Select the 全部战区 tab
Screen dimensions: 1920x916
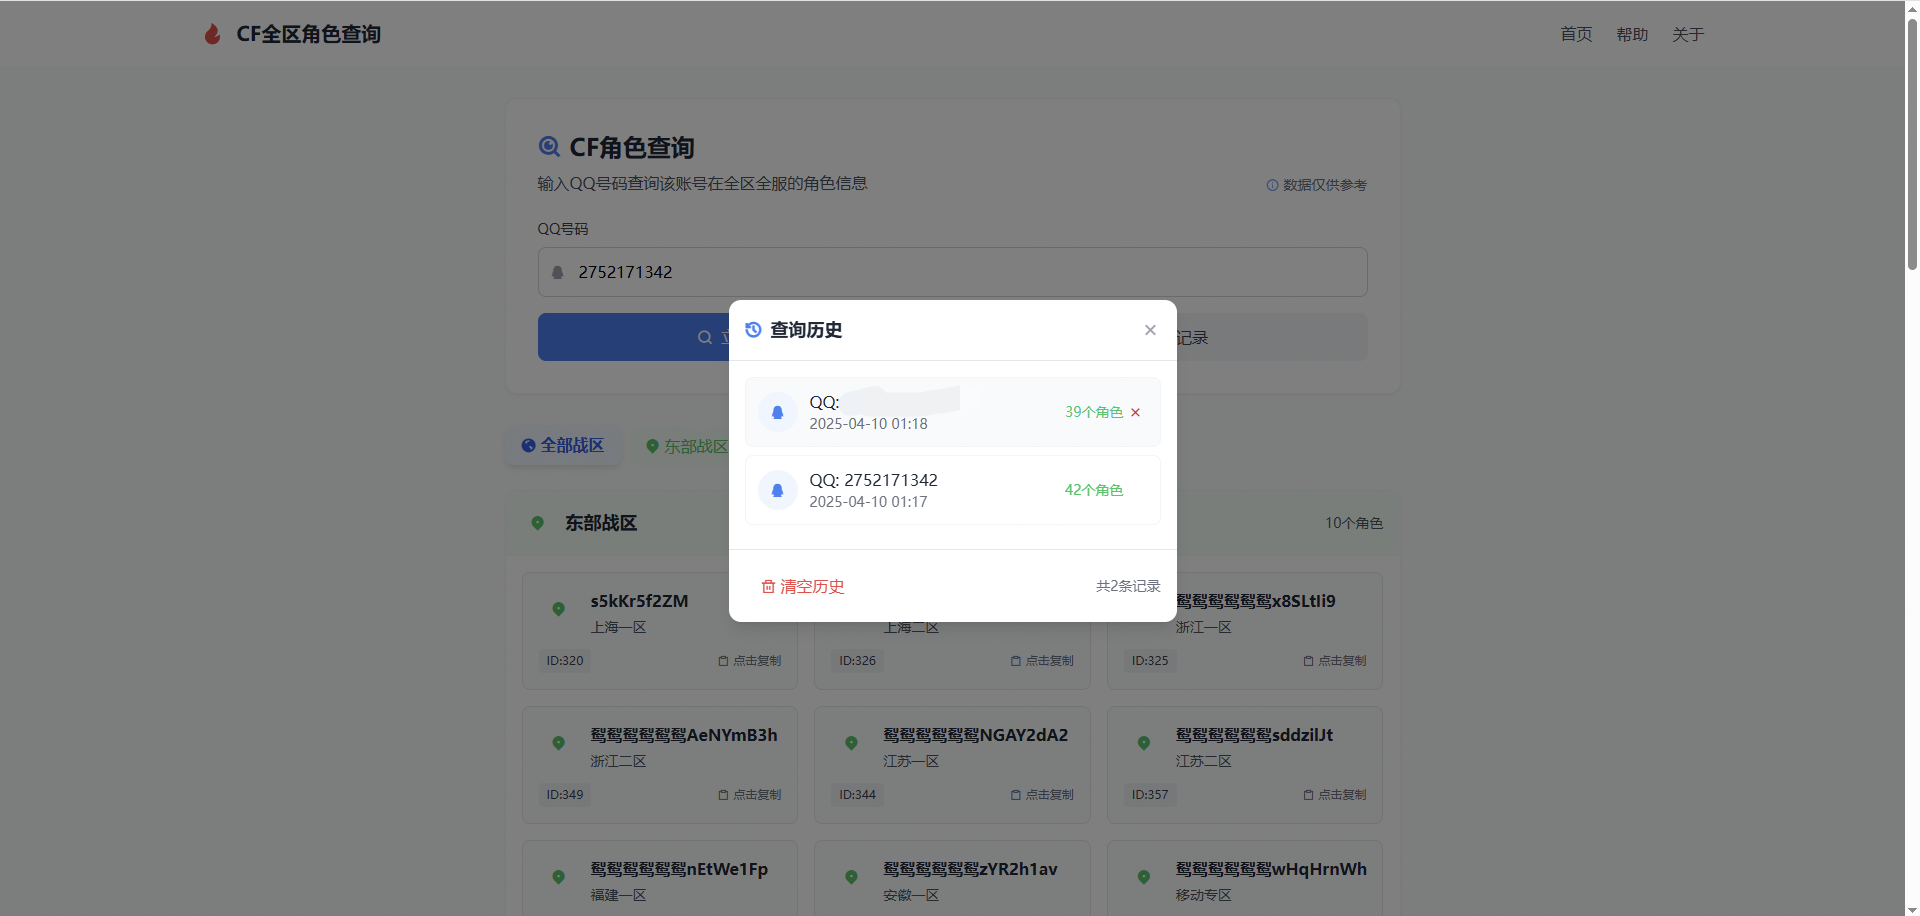point(562,445)
